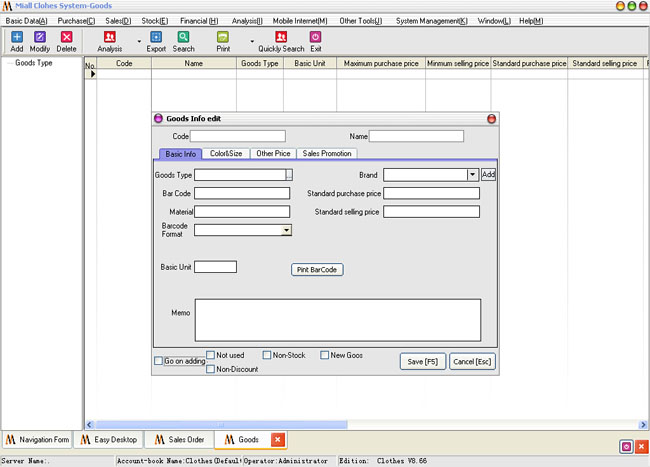Click the Standard selling price field
The width and height of the screenshot is (650, 467).
click(432, 212)
